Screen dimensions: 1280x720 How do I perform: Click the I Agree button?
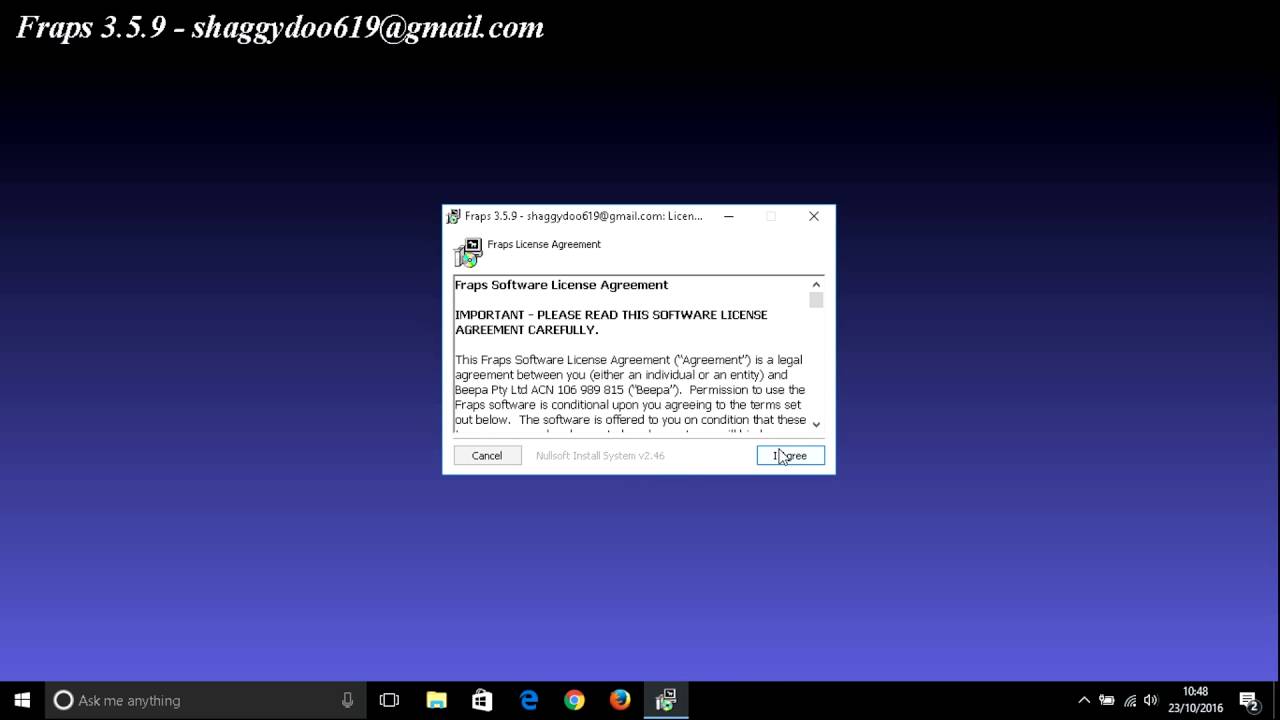click(x=791, y=455)
